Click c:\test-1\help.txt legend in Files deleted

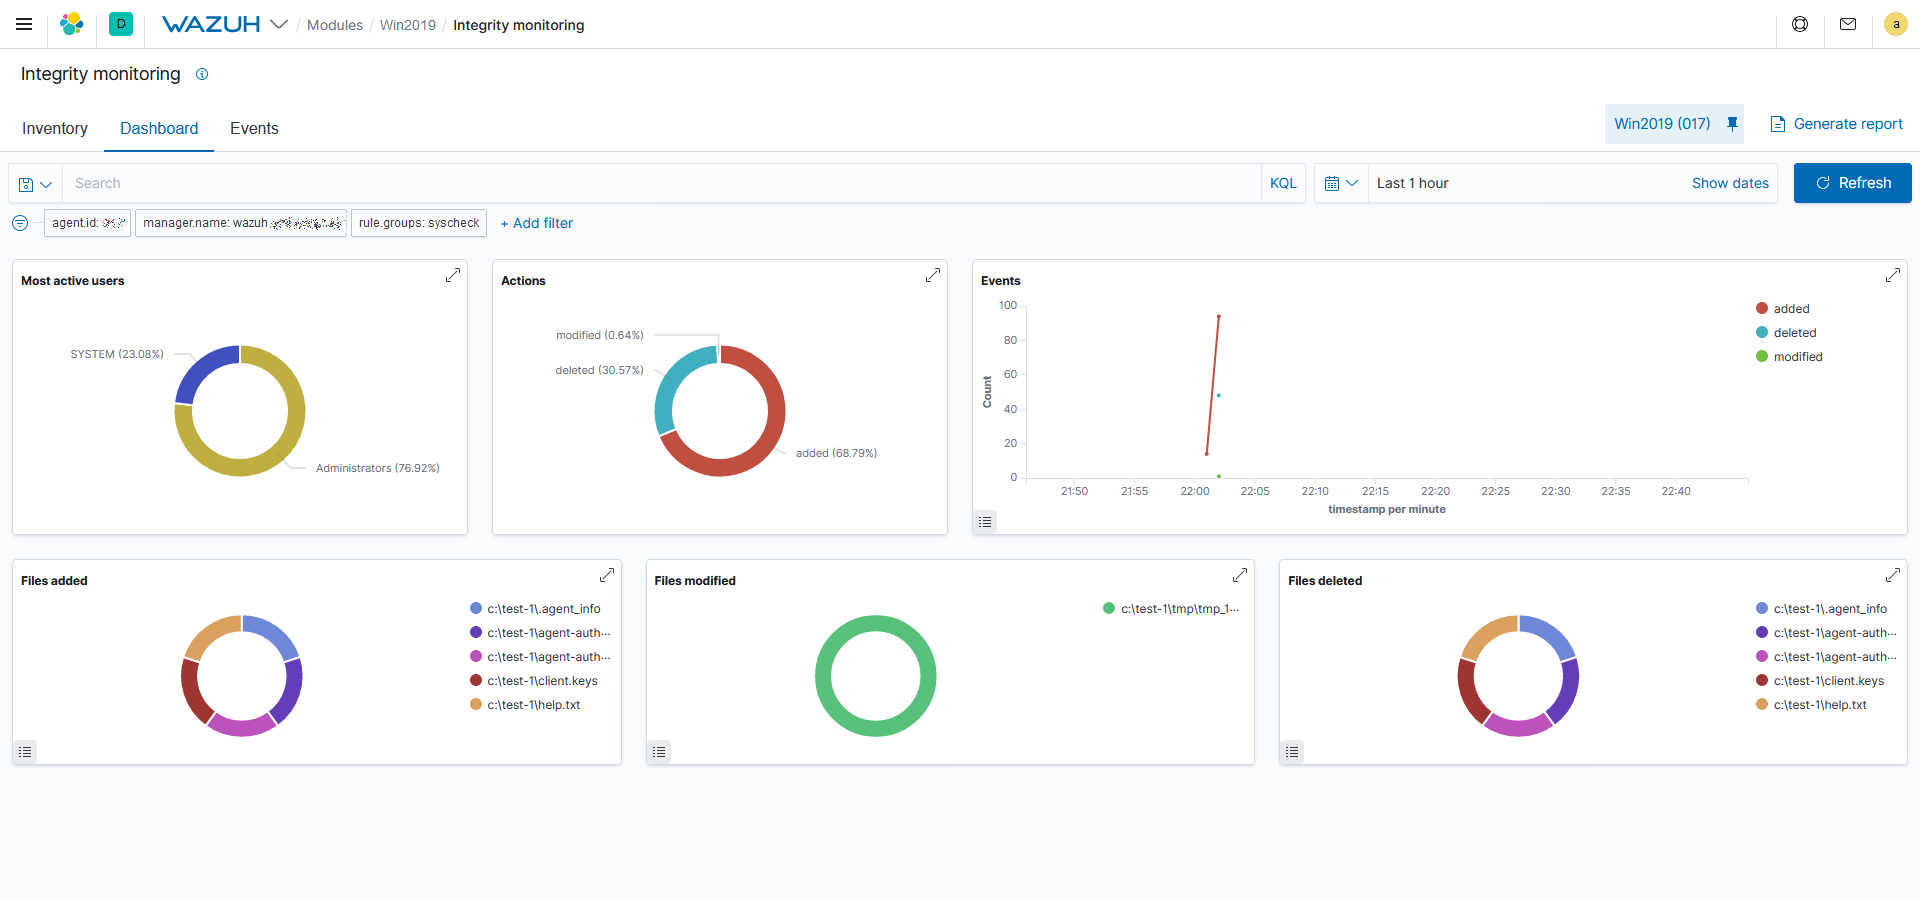[x=1811, y=705]
